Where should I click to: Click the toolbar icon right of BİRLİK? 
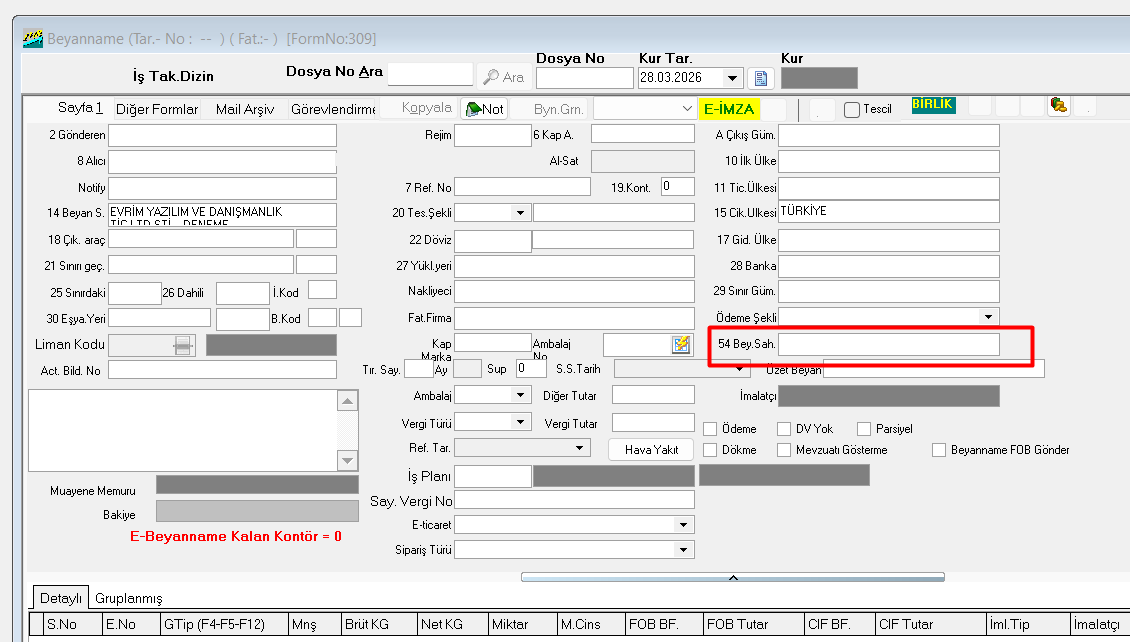click(1058, 106)
